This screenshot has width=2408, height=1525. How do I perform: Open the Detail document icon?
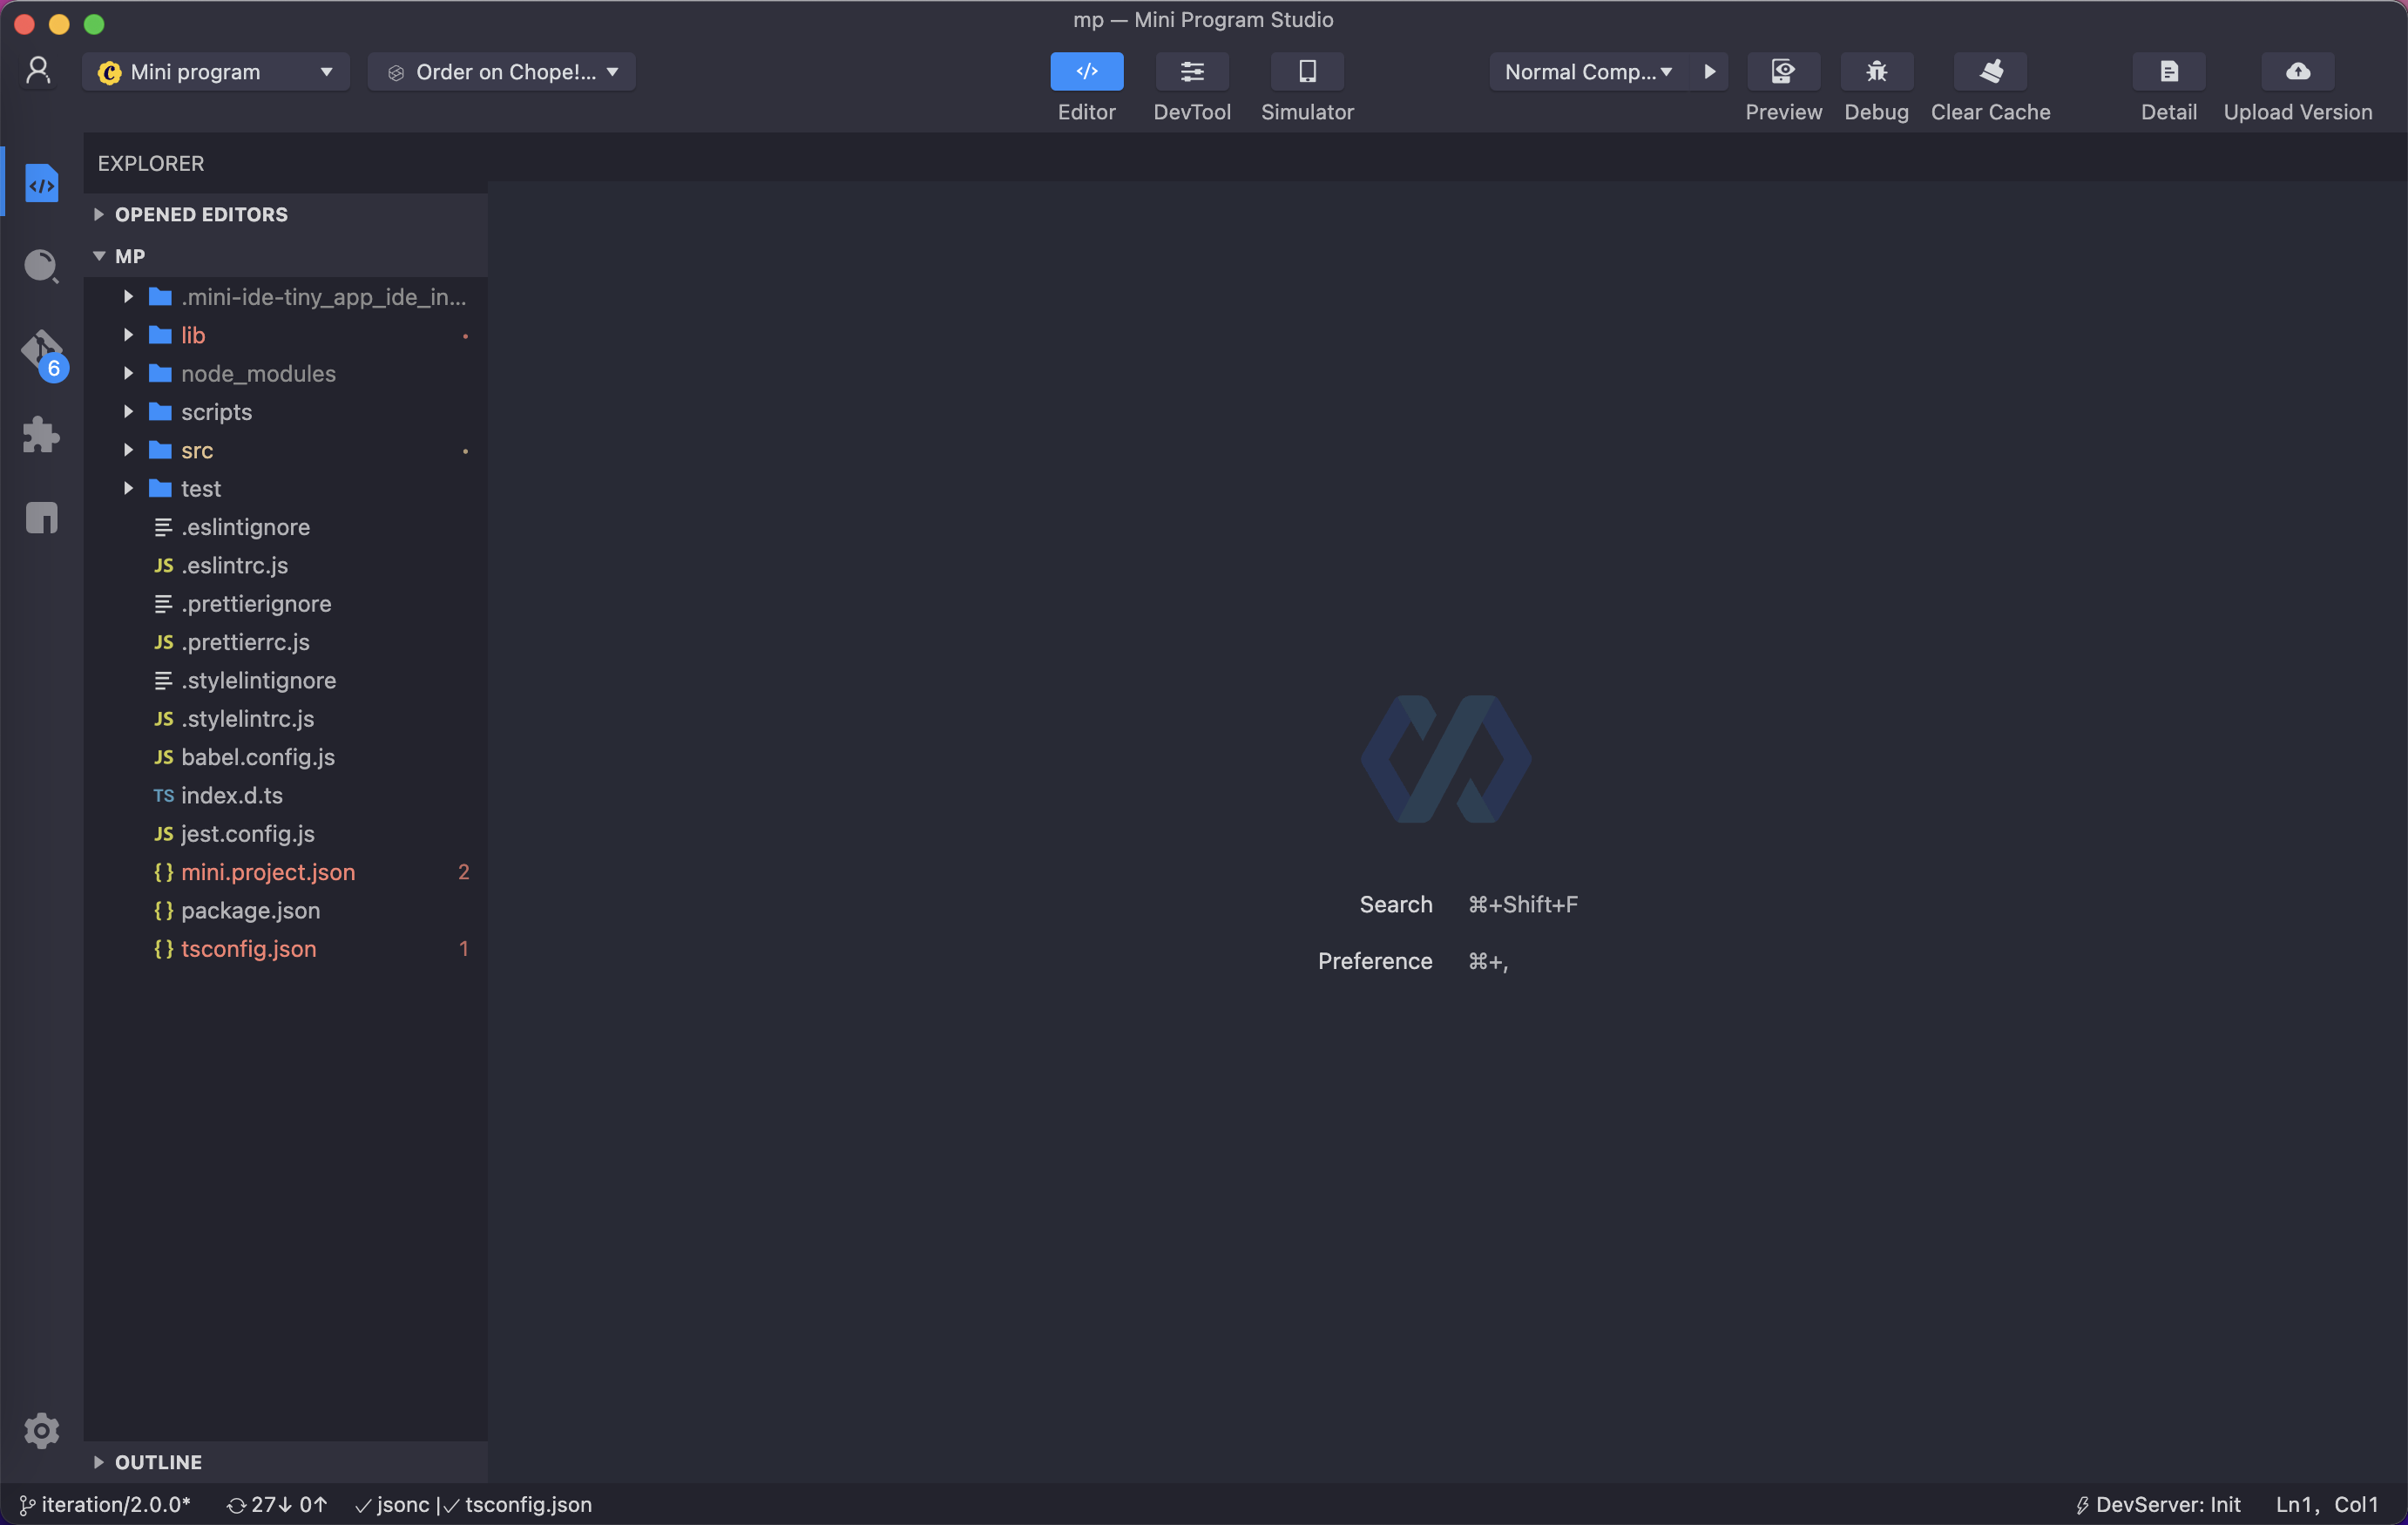[x=2168, y=72]
